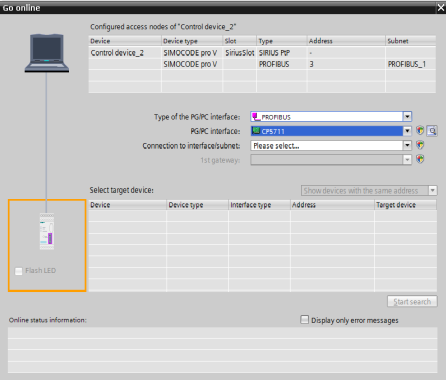Viewport: 446px width, 380px height.
Task: Open the PG/PC interface CP5711 dropdown
Action: (407, 131)
